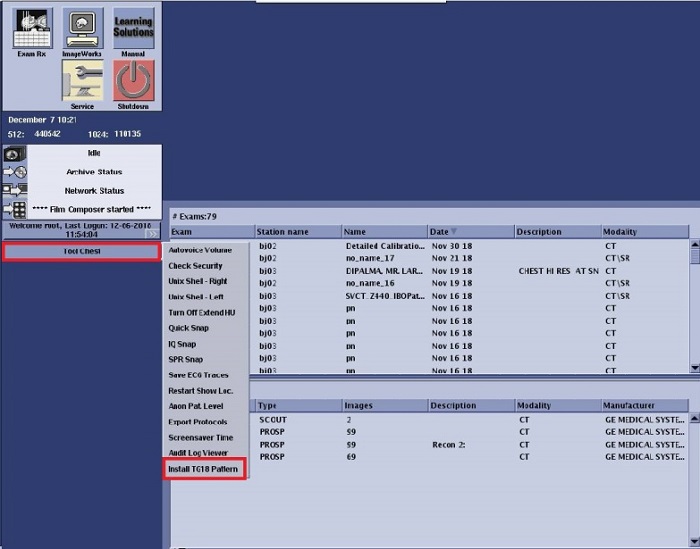Click the Station name column header

coord(298,232)
